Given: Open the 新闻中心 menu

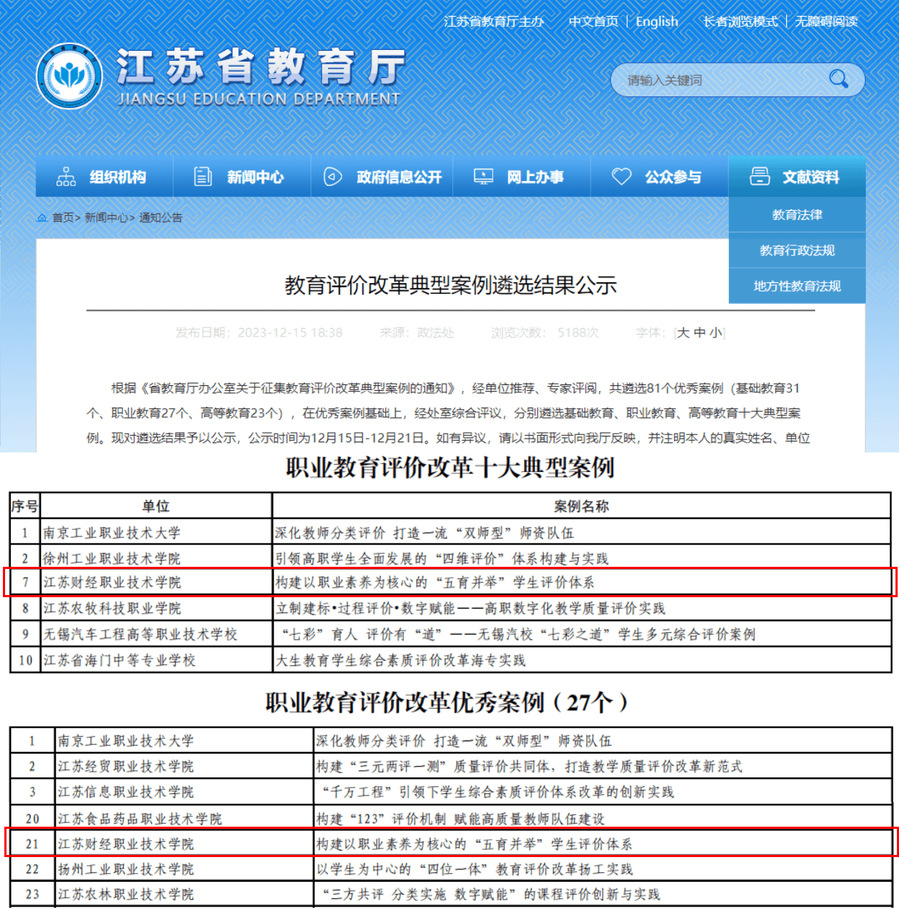Looking at the screenshot, I should (x=242, y=176).
